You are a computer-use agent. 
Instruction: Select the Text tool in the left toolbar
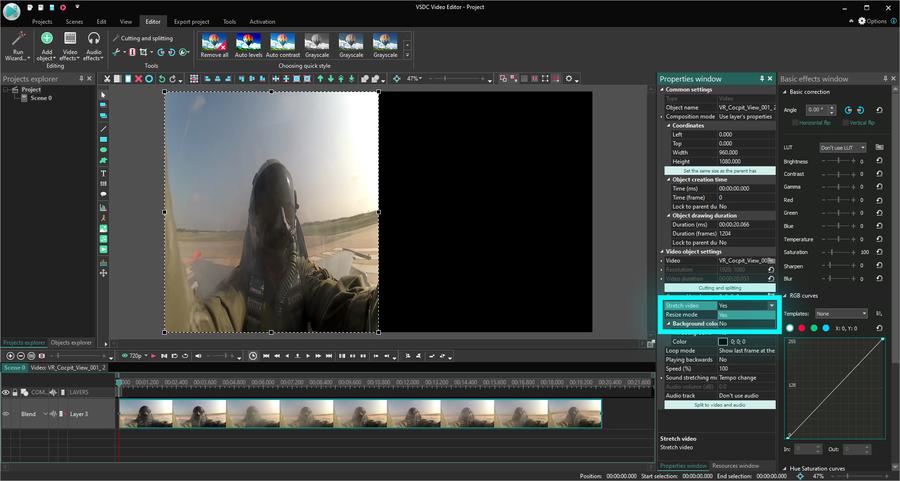(103, 173)
